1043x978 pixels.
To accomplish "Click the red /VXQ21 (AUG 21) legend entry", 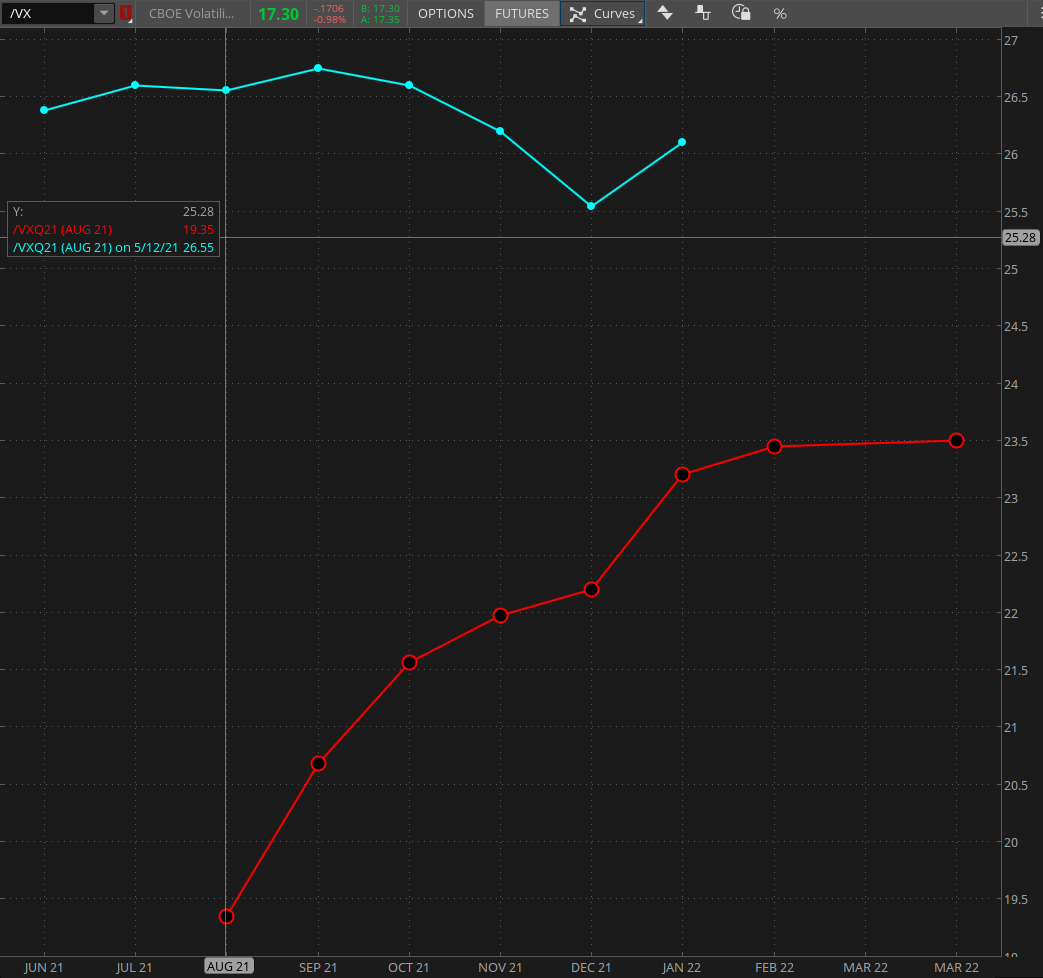I will tap(62, 229).
